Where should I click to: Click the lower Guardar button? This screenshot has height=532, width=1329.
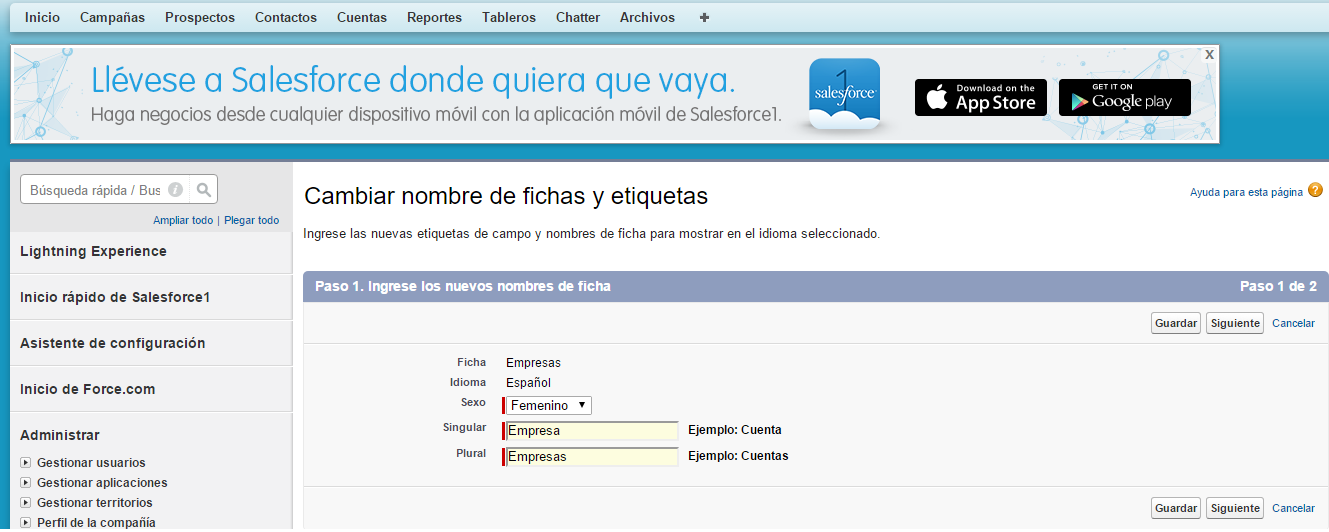tap(1176, 508)
